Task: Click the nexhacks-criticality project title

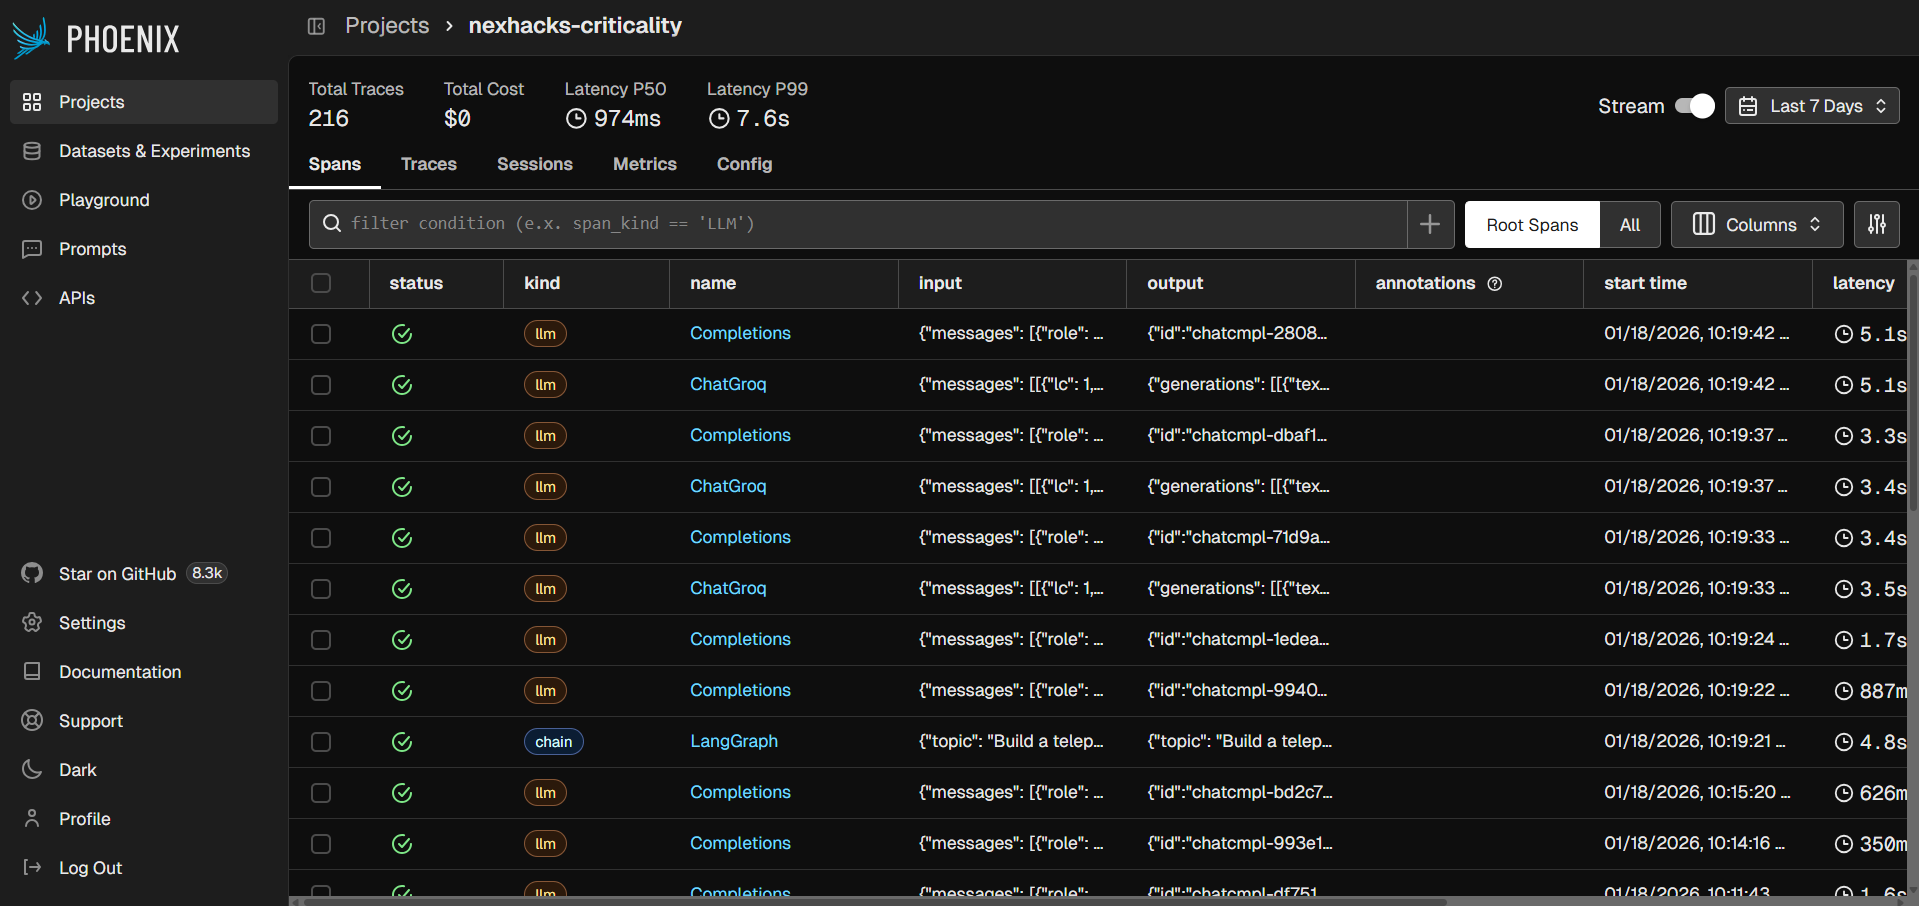Action: 575,26
